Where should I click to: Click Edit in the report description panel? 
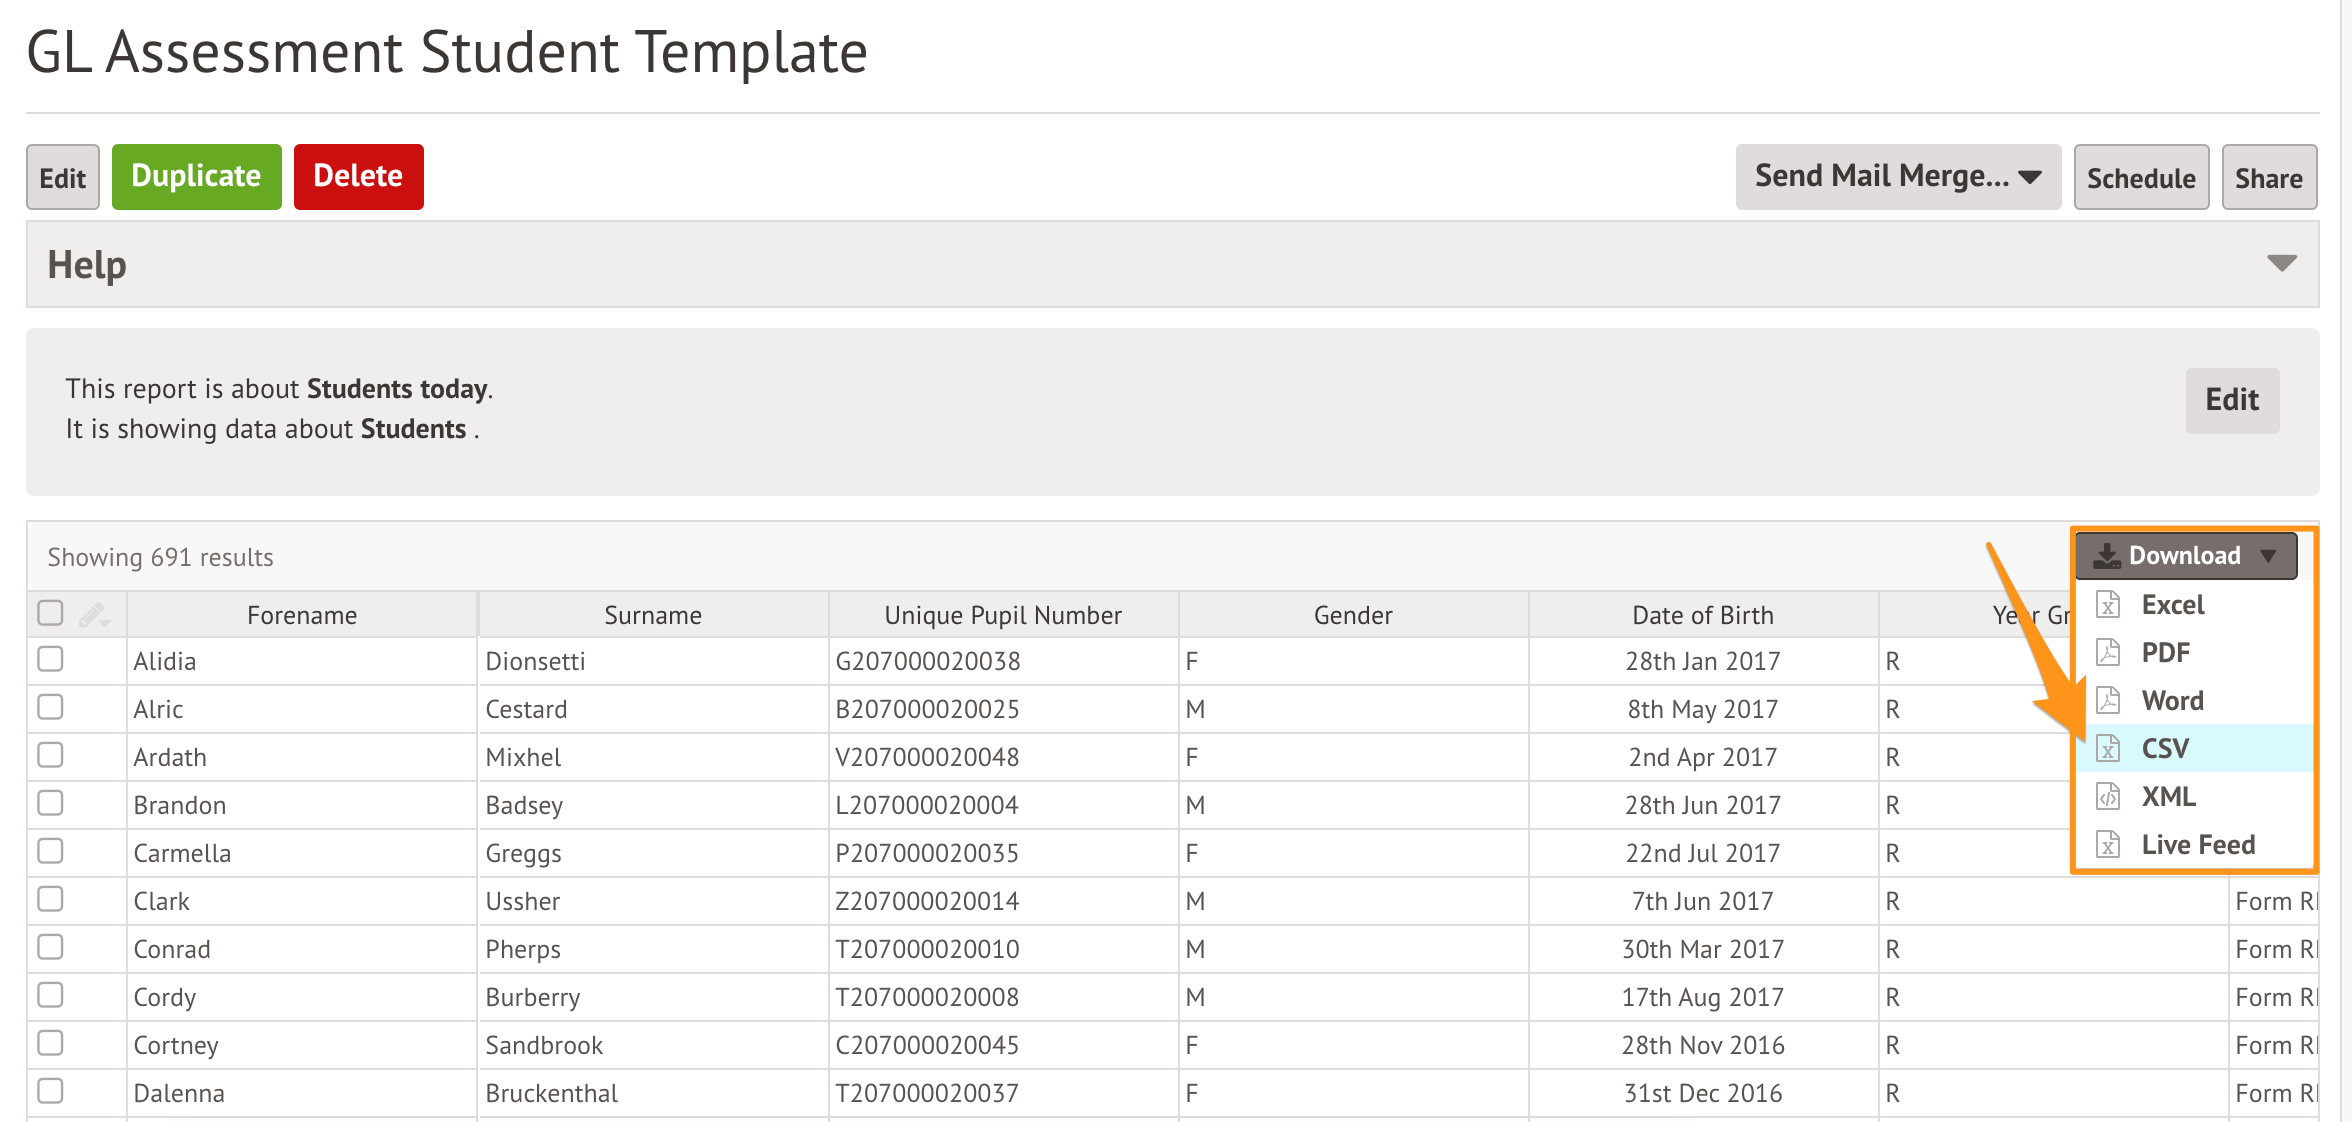tap(2231, 400)
